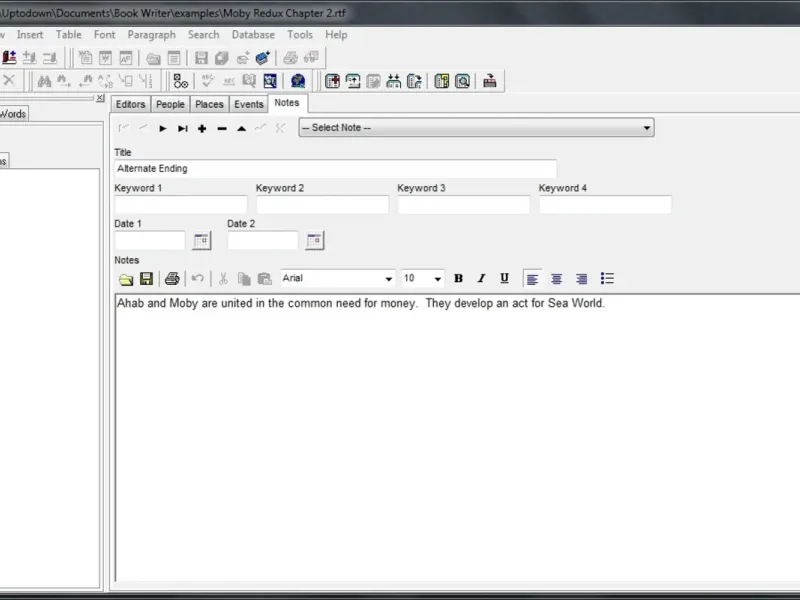Click the yellow split columns icon

click(x=442, y=81)
